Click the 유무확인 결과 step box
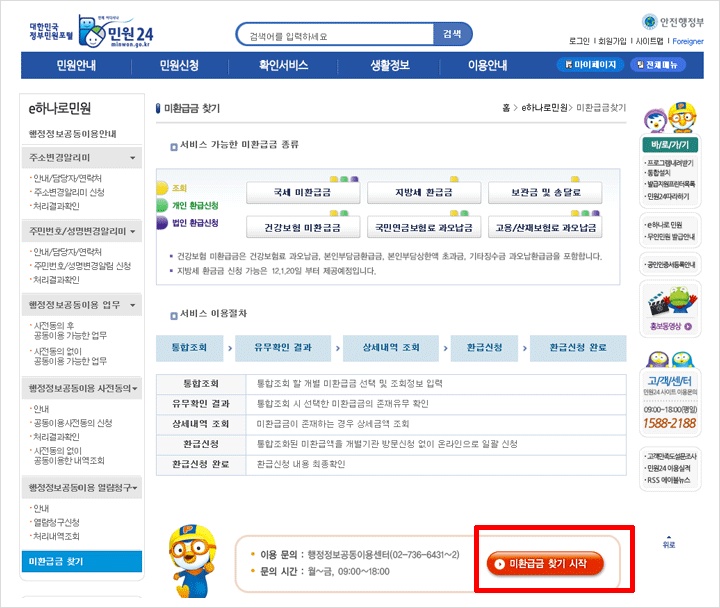The image size is (720, 608). (x=283, y=348)
